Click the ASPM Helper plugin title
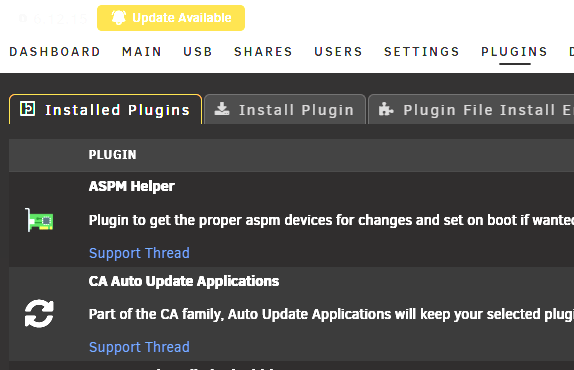The image size is (574, 370). pyautogui.click(x=132, y=186)
